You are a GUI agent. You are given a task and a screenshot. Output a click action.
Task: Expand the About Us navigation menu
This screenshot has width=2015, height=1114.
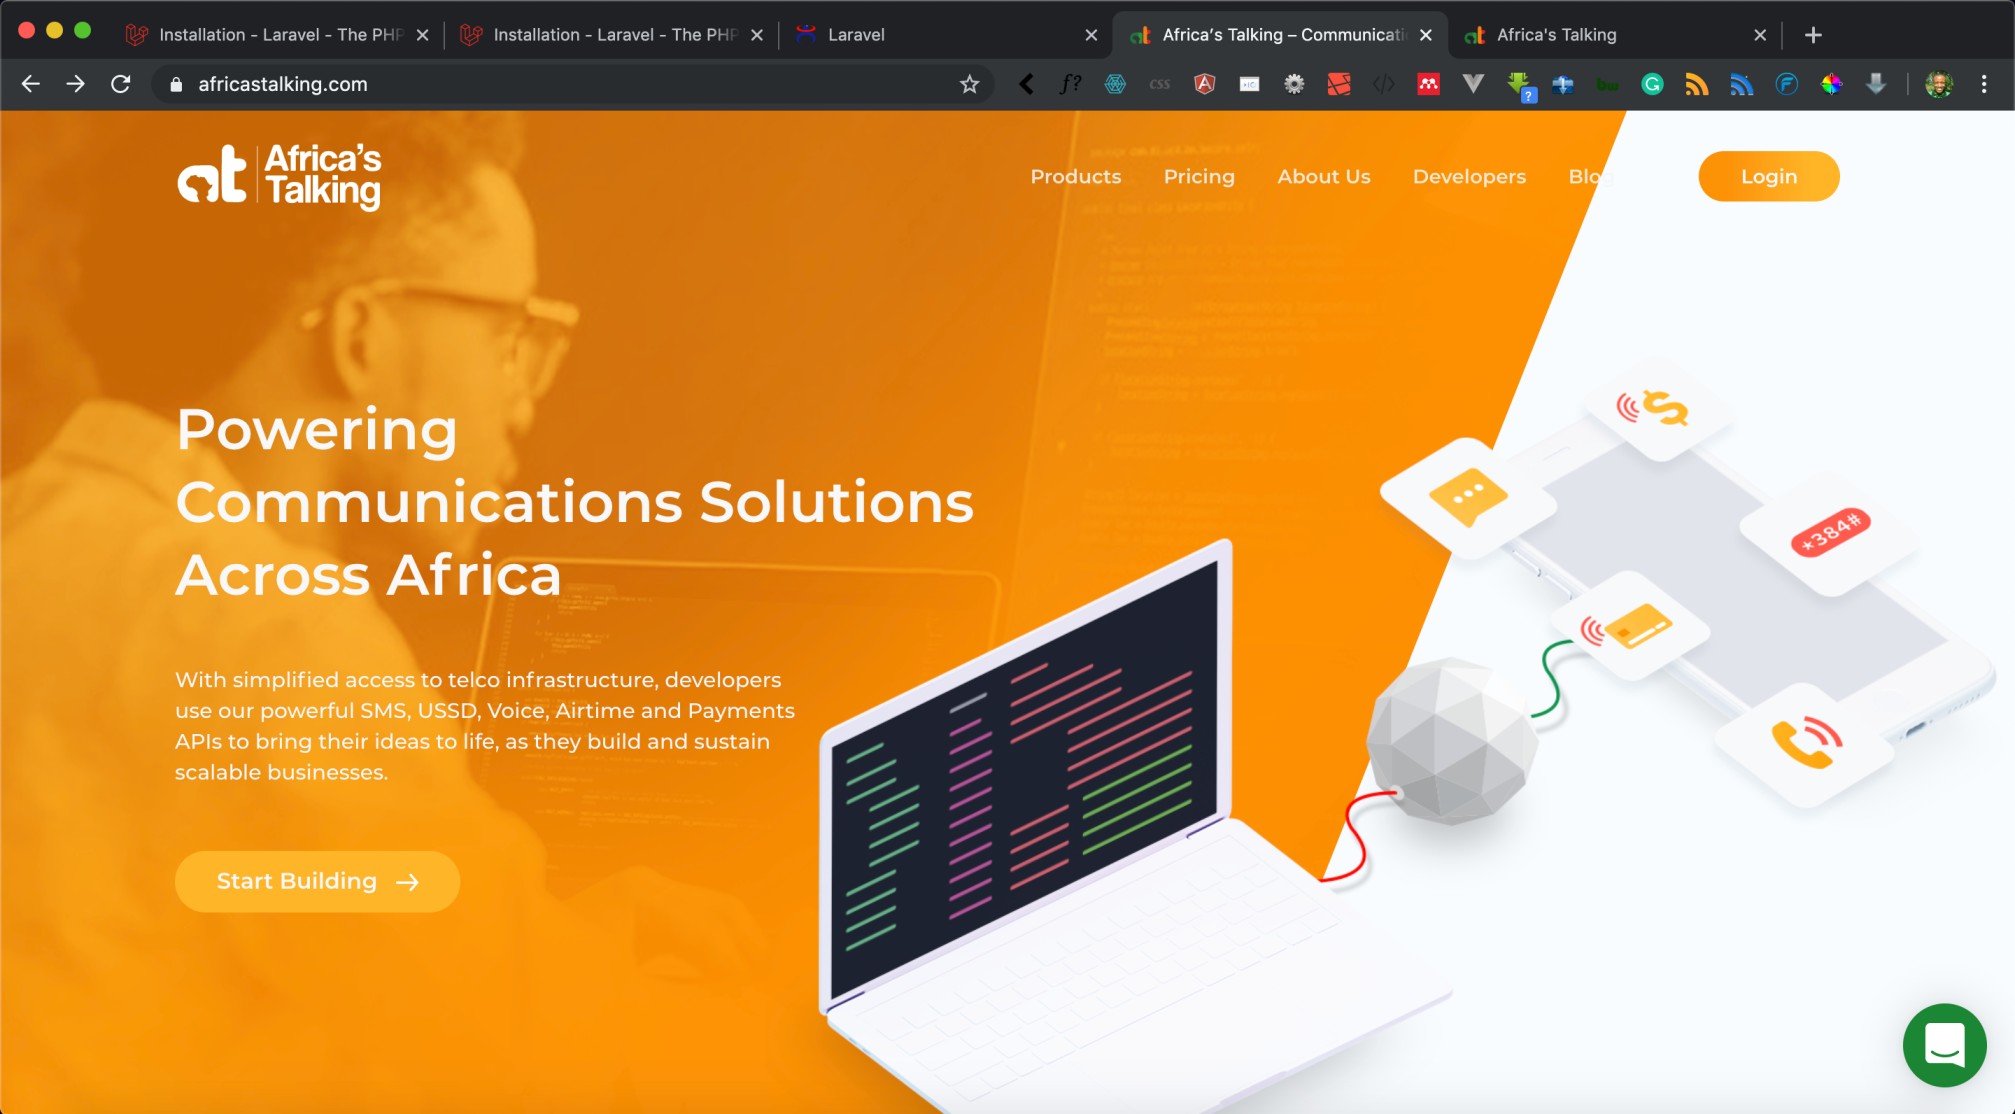1324,176
